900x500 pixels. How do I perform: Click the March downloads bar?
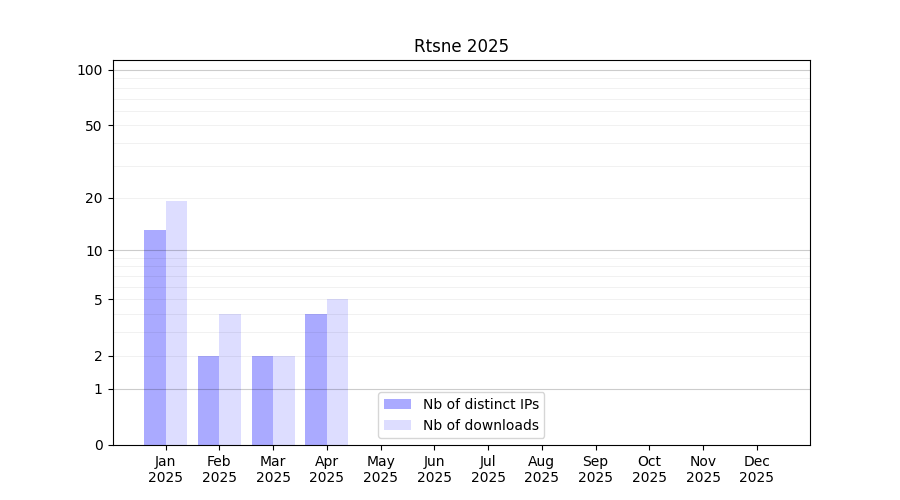(x=284, y=400)
